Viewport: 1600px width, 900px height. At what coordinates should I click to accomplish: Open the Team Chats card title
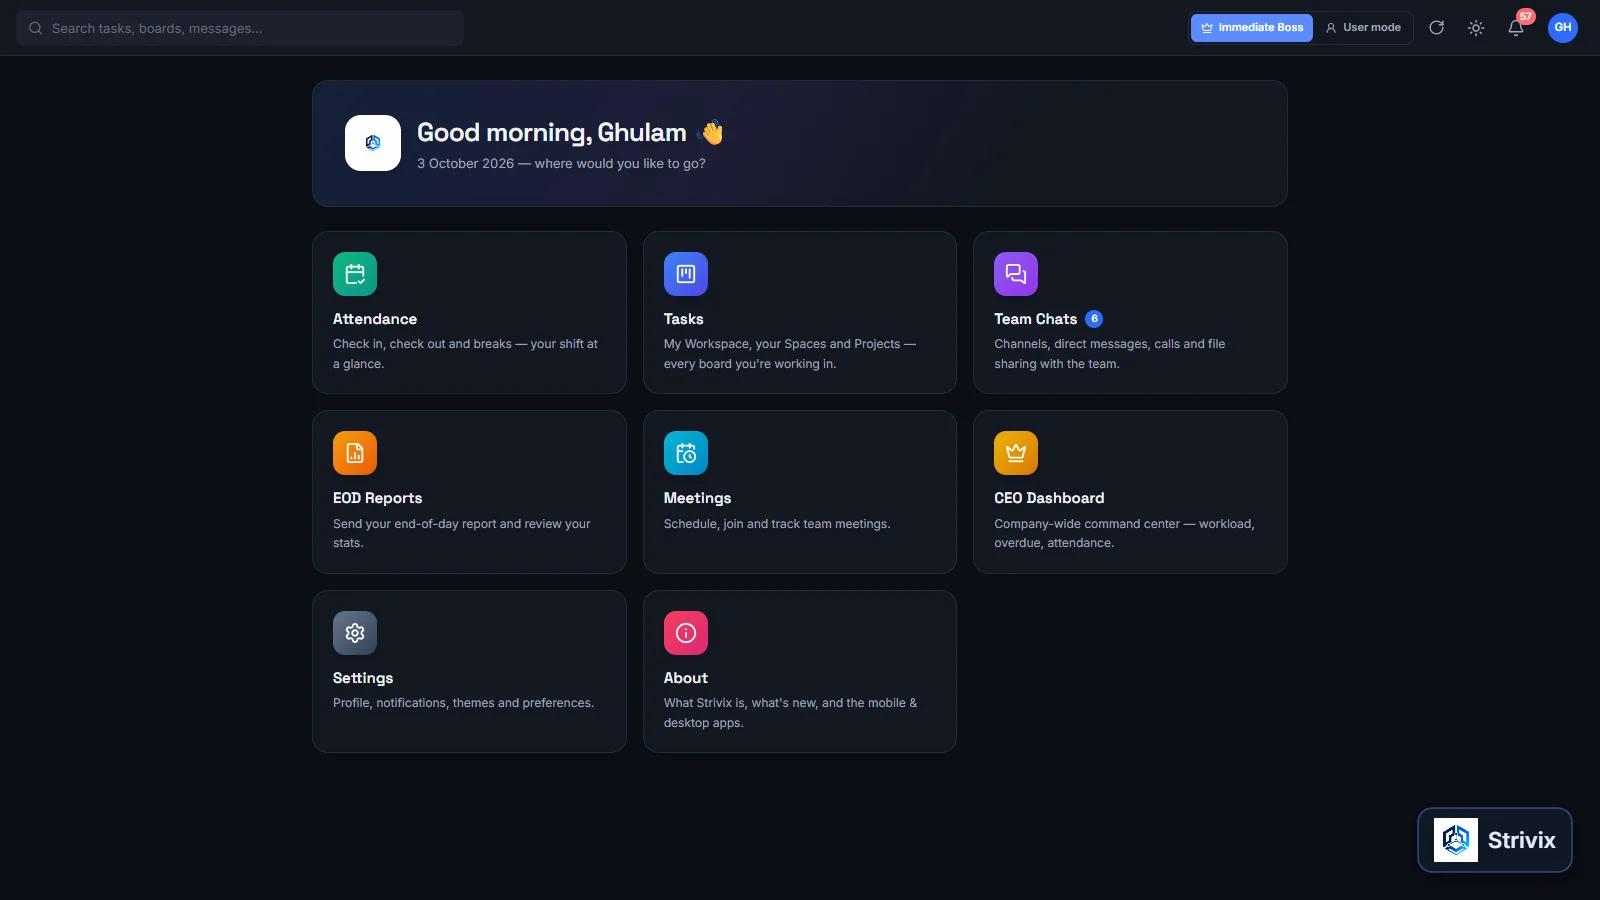[1036, 319]
